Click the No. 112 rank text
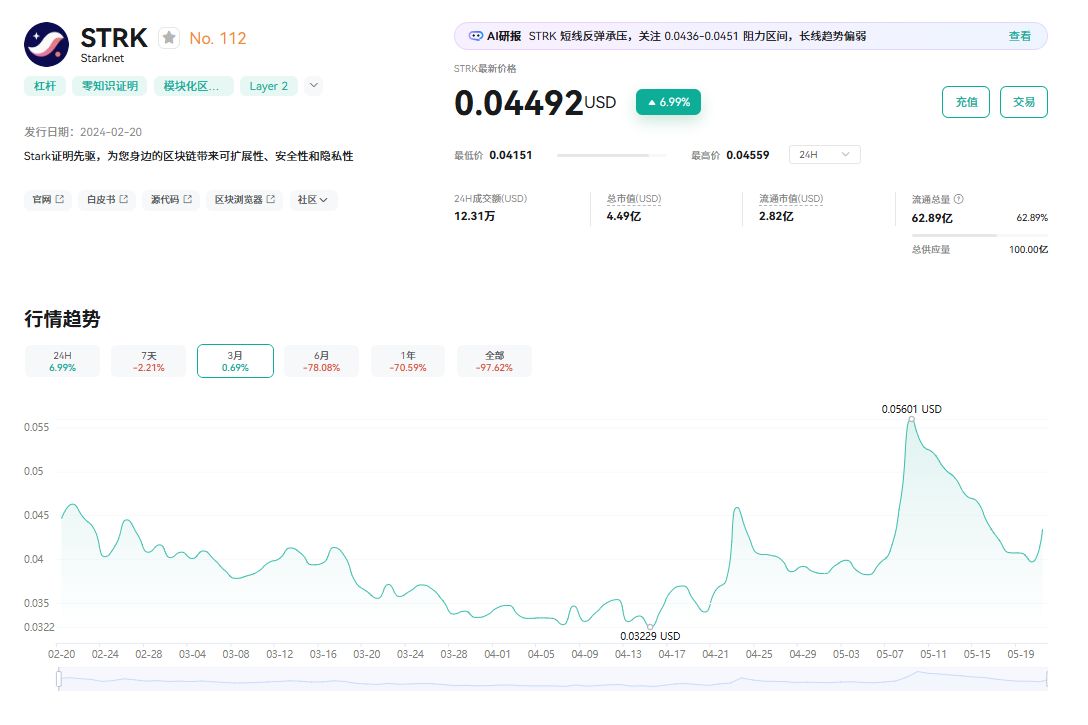The image size is (1088, 725). click(218, 38)
